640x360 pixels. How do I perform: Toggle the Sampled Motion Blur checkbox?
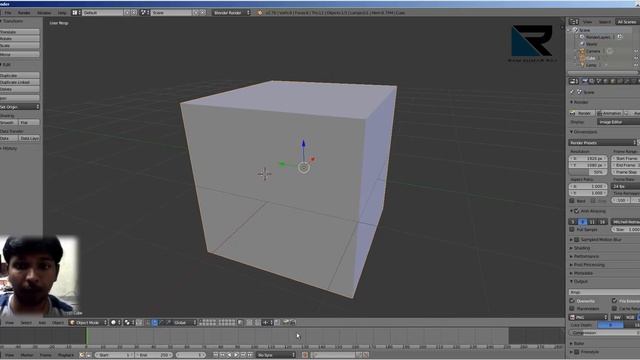(x=577, y=240)
